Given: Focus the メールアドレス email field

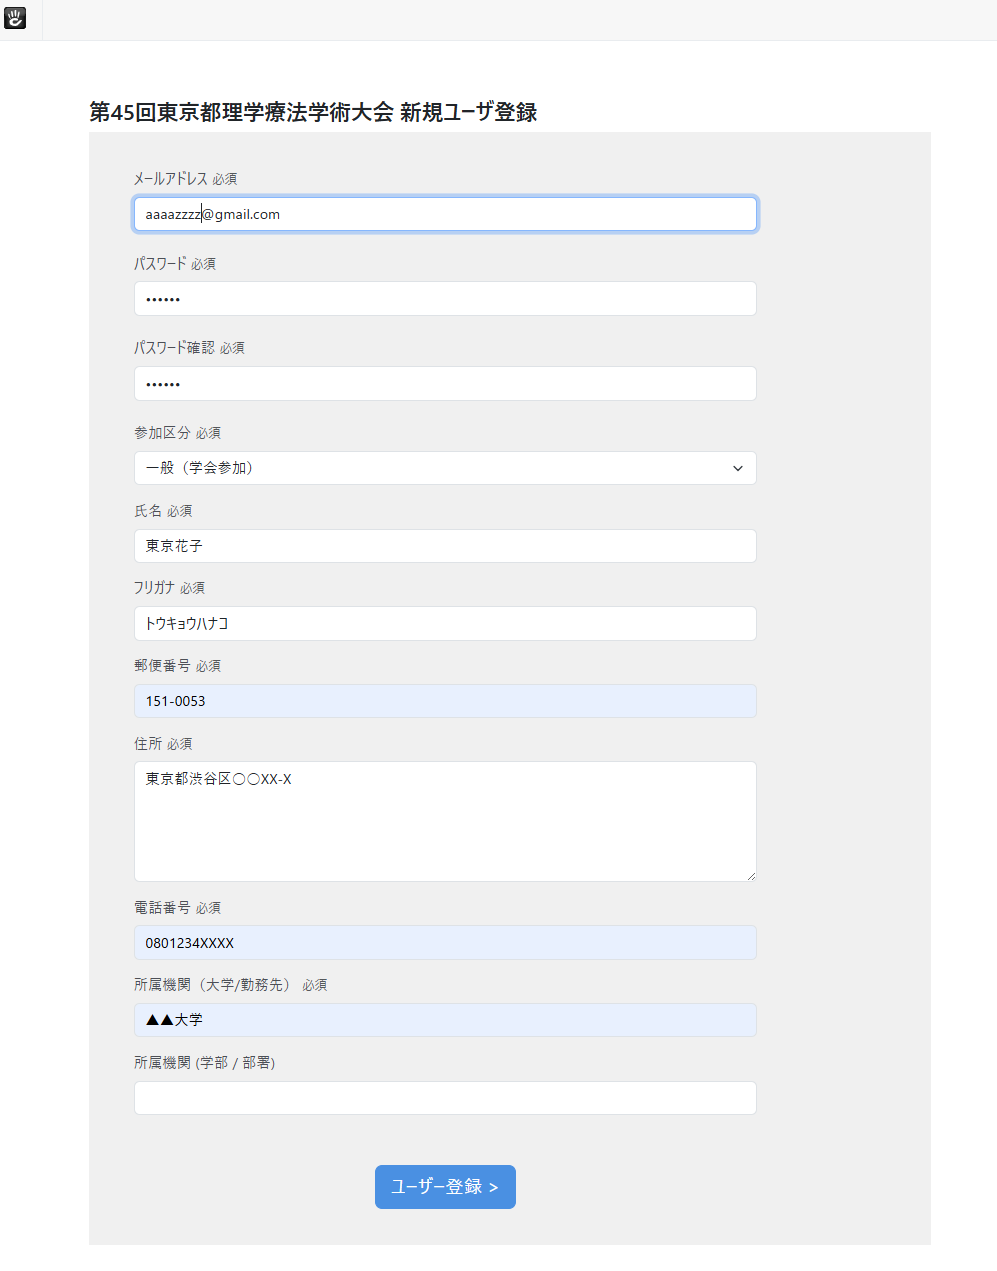Looking at the screenshot, I should [x=445, y=214].
